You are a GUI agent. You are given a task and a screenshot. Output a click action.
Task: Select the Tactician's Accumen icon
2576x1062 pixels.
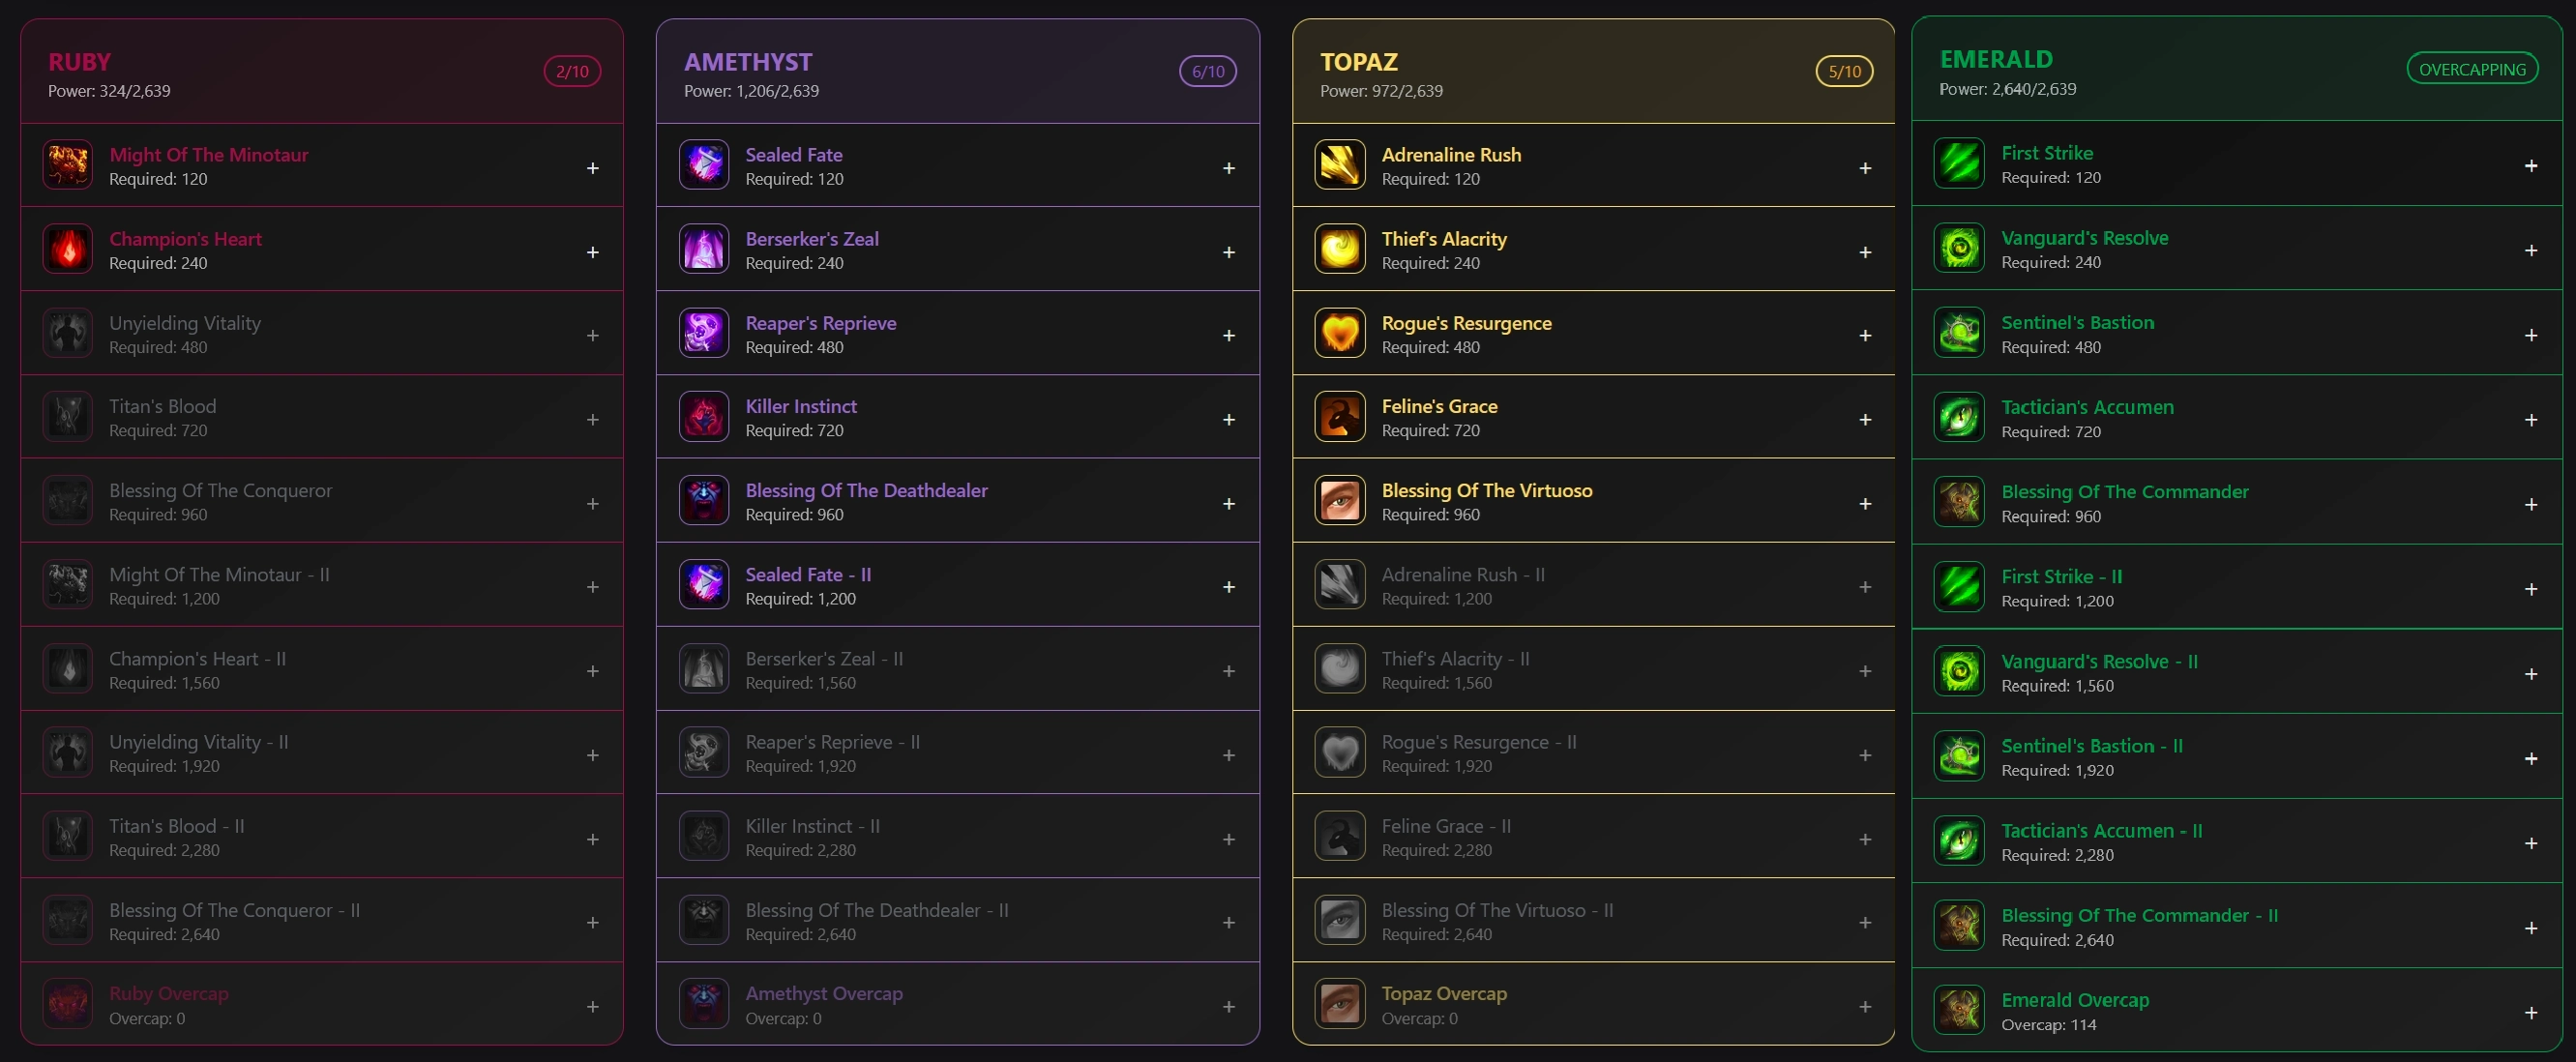click(1959, 417)
